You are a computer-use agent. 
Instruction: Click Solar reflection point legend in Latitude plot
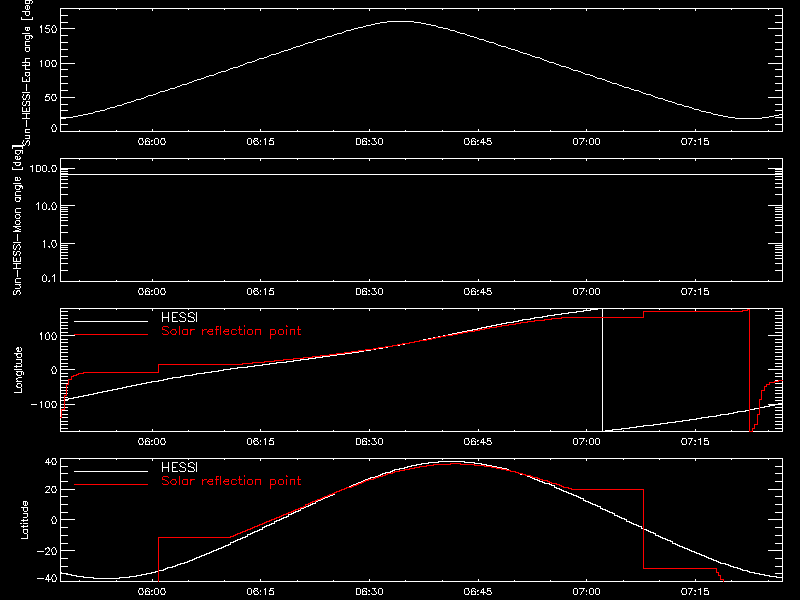pos(231,481)
